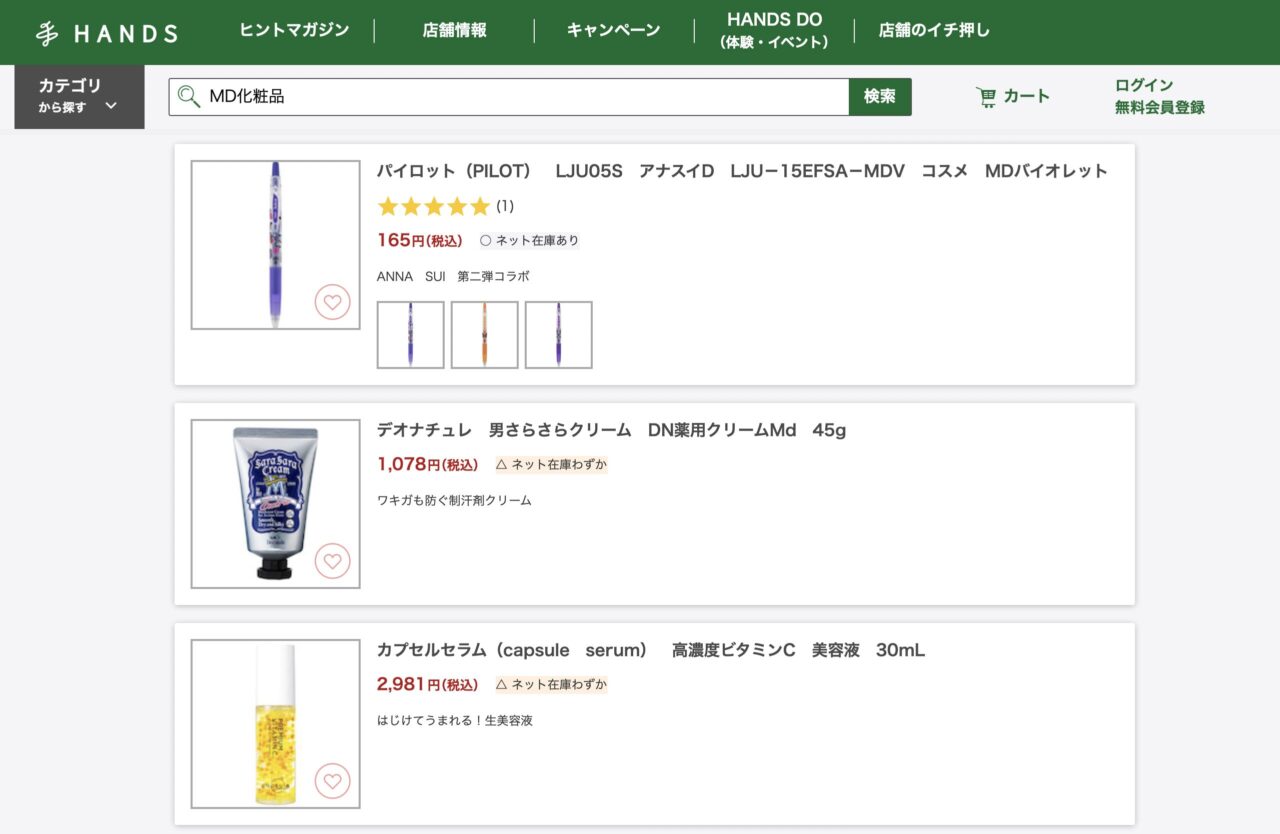Open カプセルセラム 高濃度ビタミンC product title

pyautogui.click(x=651, y=650)
